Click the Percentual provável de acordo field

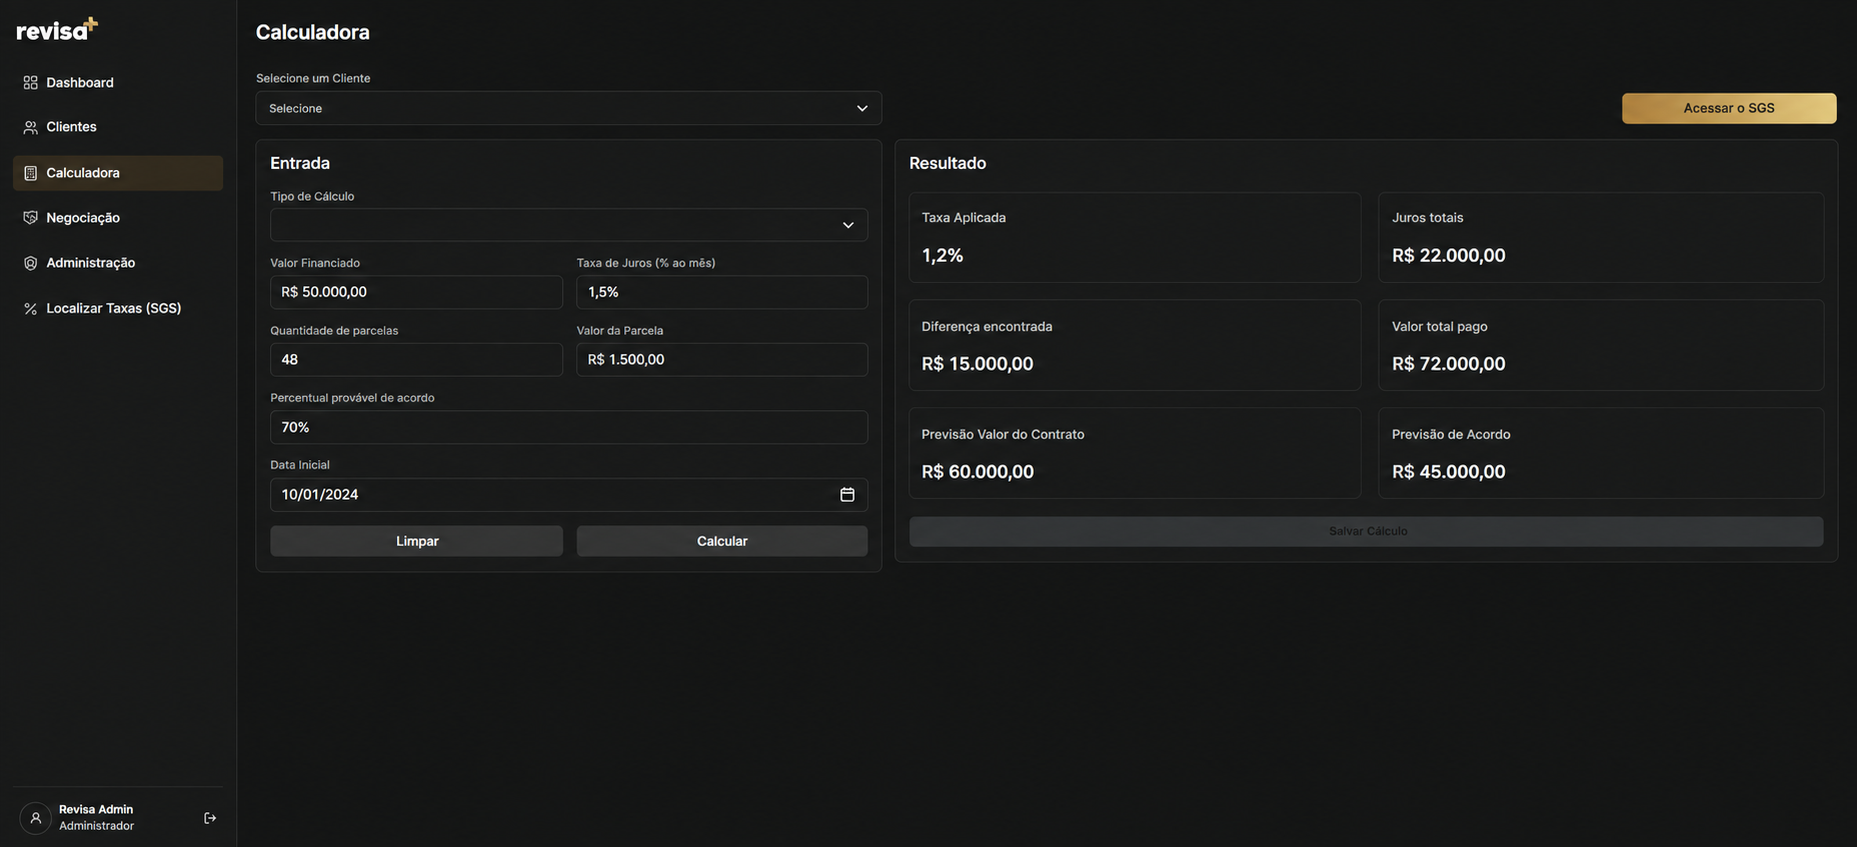[568, 427]
